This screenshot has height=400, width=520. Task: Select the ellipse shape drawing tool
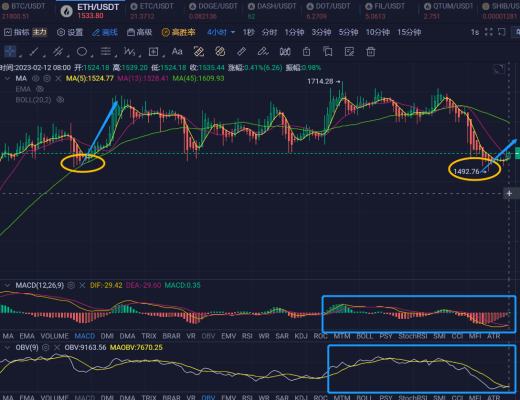(82, 52)
